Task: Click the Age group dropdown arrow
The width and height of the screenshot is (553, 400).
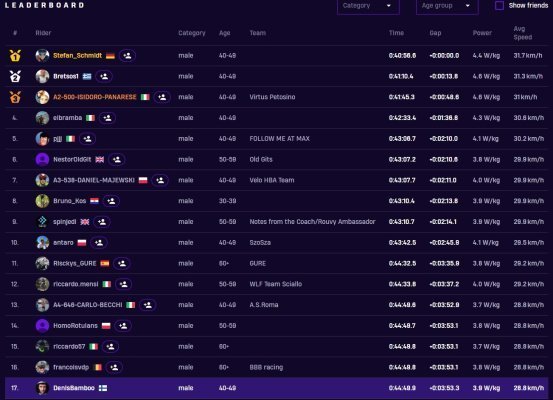Action: 468,6
